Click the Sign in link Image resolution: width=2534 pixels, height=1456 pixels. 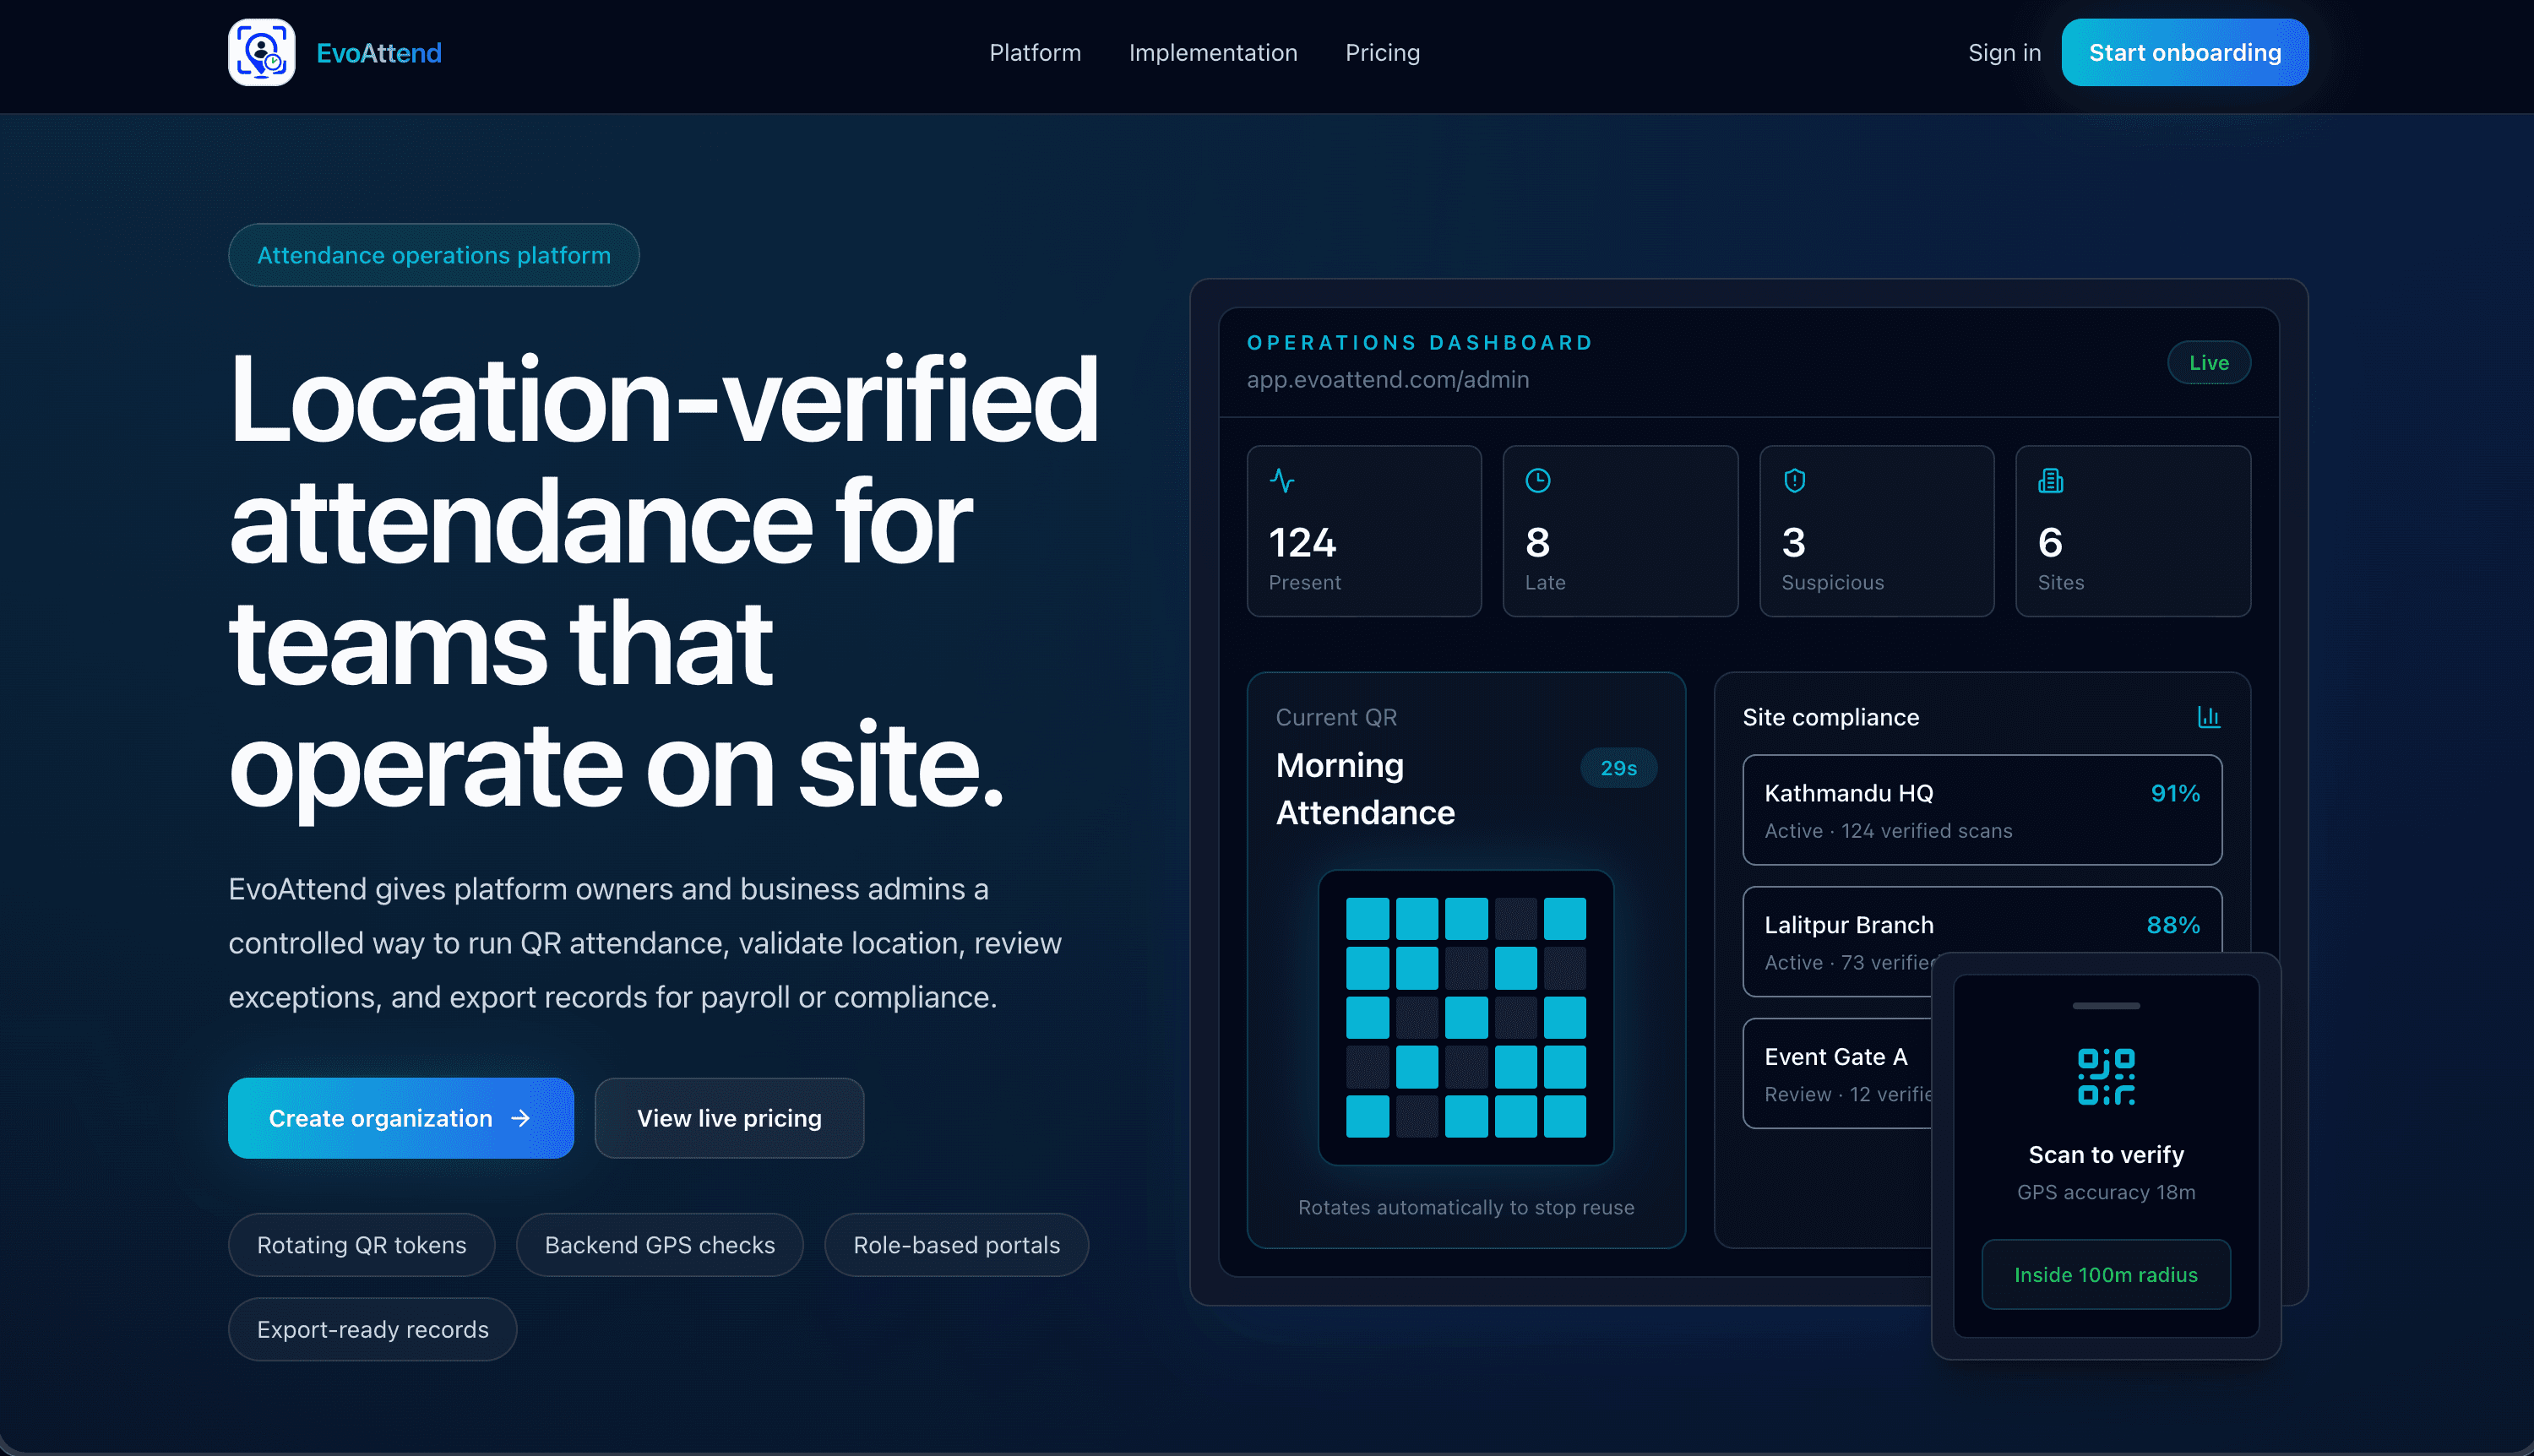tap(2004, 53)
